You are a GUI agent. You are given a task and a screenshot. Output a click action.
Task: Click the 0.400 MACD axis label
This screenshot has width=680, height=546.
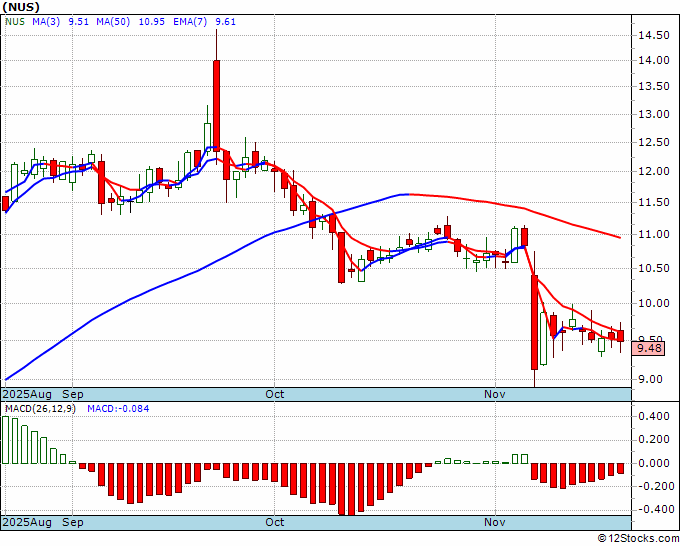pos(654,416)
